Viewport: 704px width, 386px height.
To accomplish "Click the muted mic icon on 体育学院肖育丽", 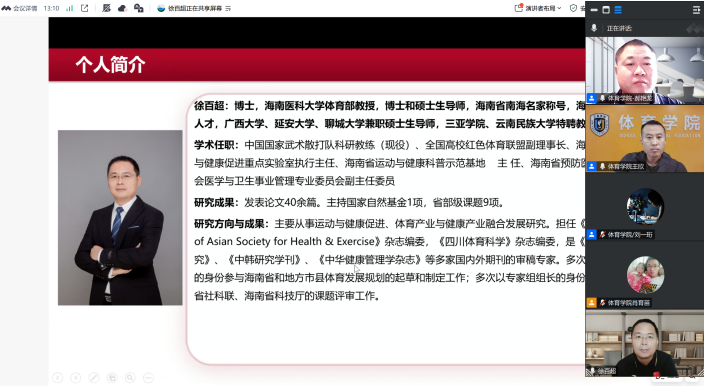I will pos(603,303).
